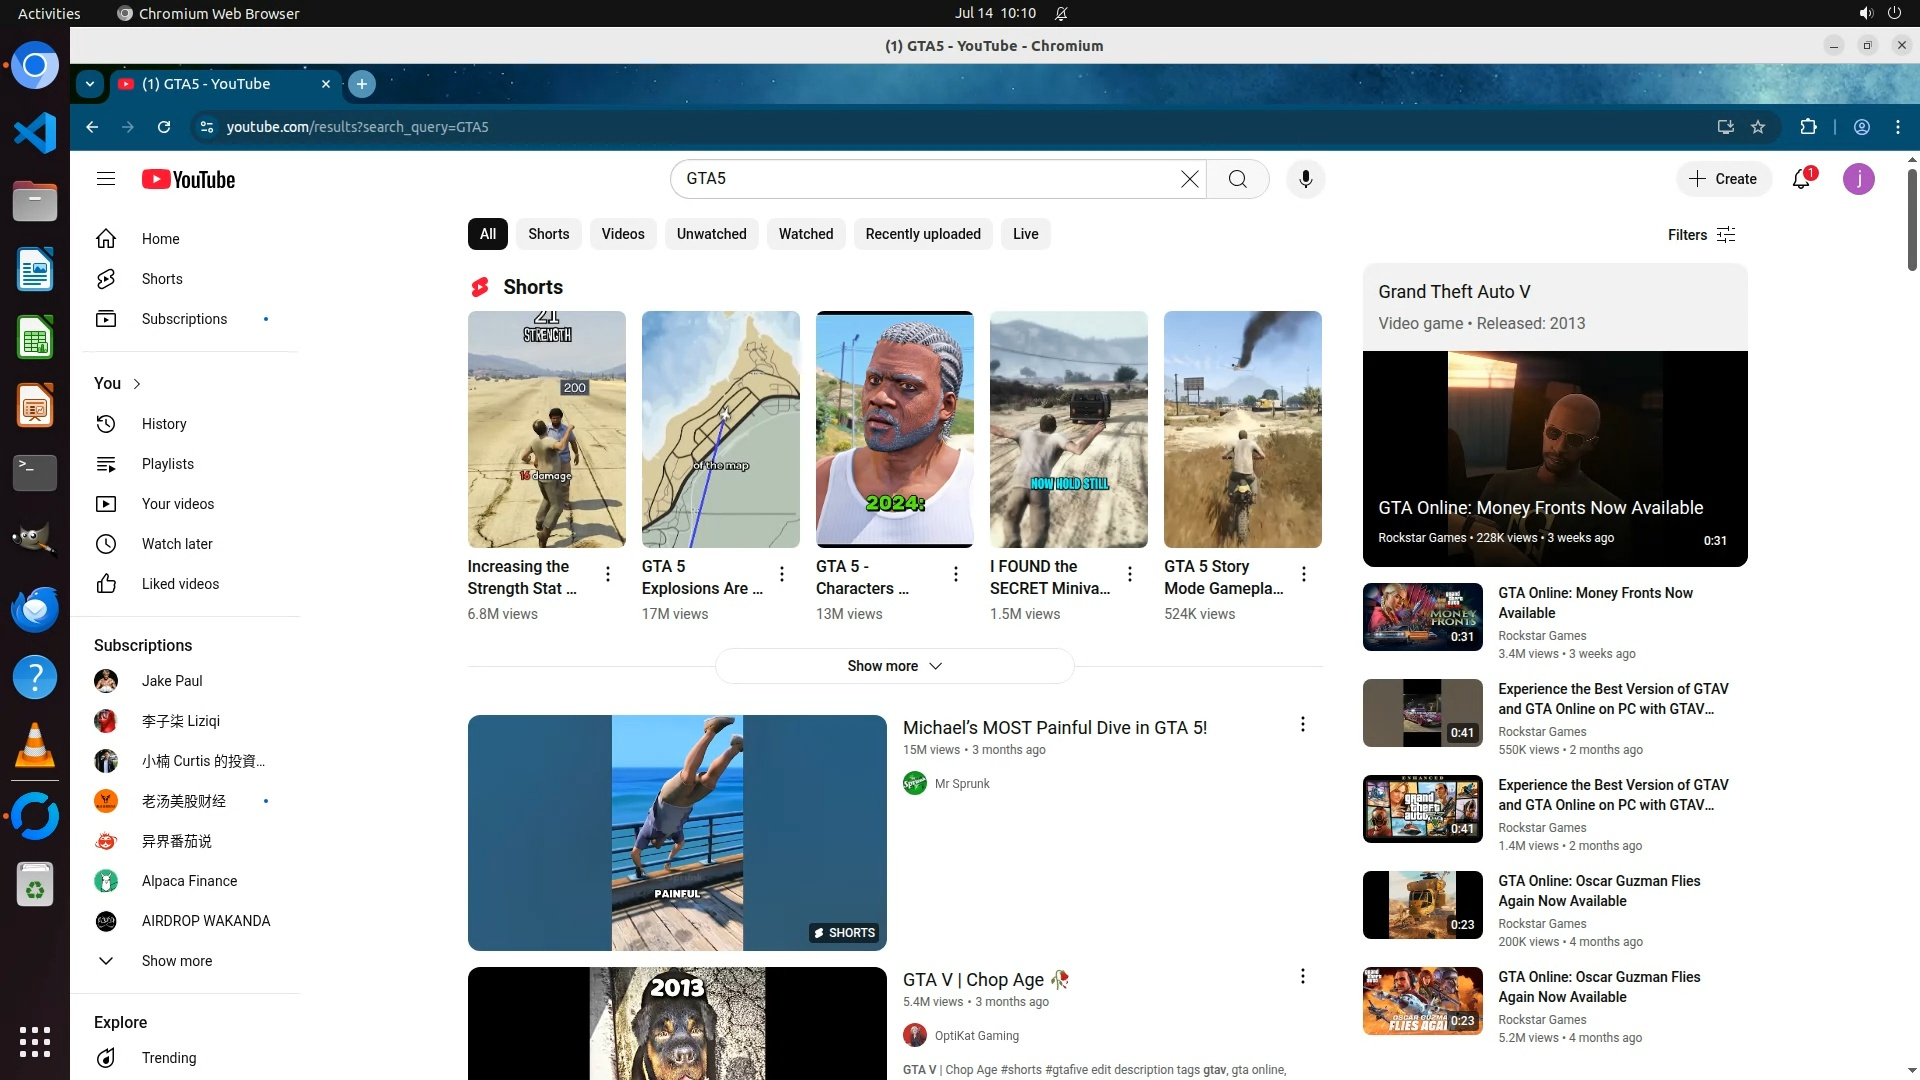Open the YouTube notifications bell
The image size is (1920, 1080).
pyautogui.click(x=1801, y=179)
